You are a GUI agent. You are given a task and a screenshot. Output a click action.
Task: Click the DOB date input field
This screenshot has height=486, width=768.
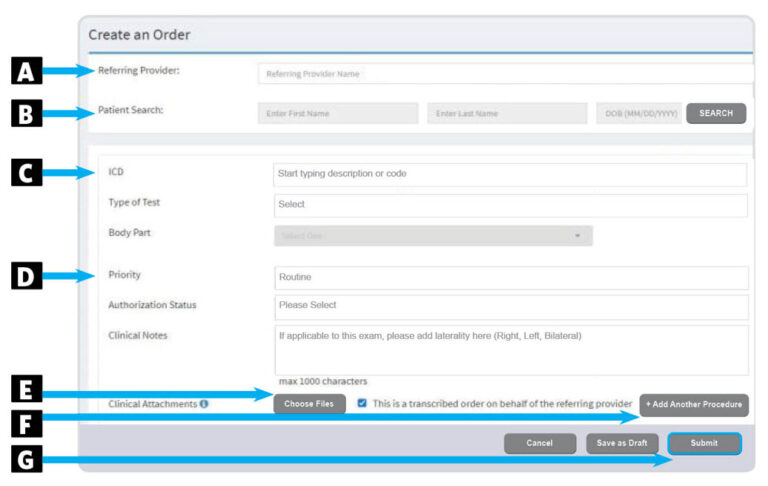pyautogui.click(x=640, y=114)
